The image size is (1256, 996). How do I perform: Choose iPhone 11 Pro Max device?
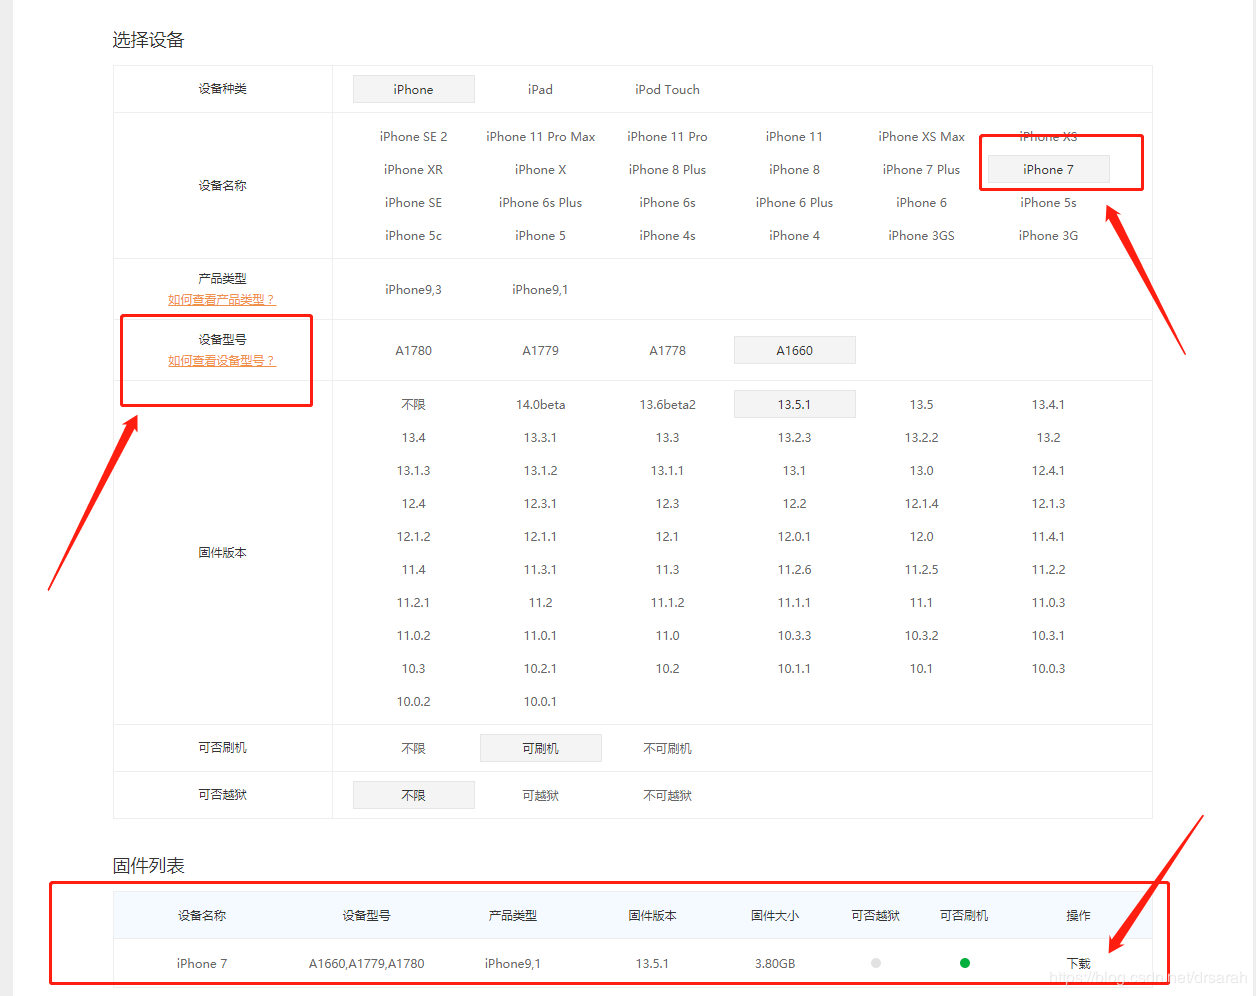pos(540,137)
